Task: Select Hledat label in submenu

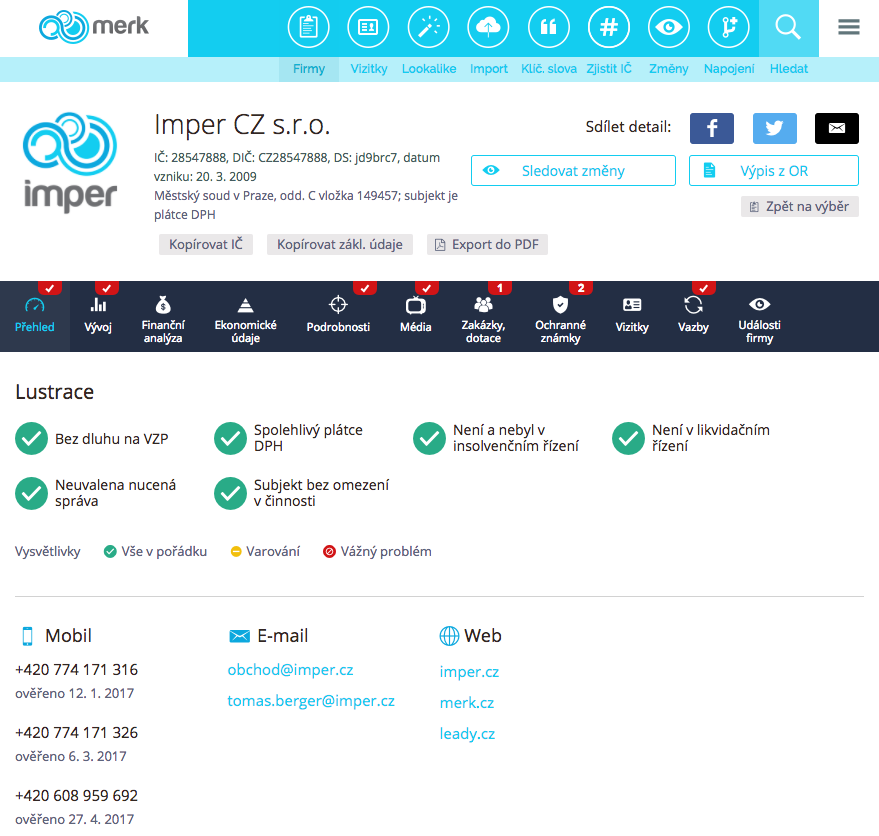Action: click(x=789, y=69)
